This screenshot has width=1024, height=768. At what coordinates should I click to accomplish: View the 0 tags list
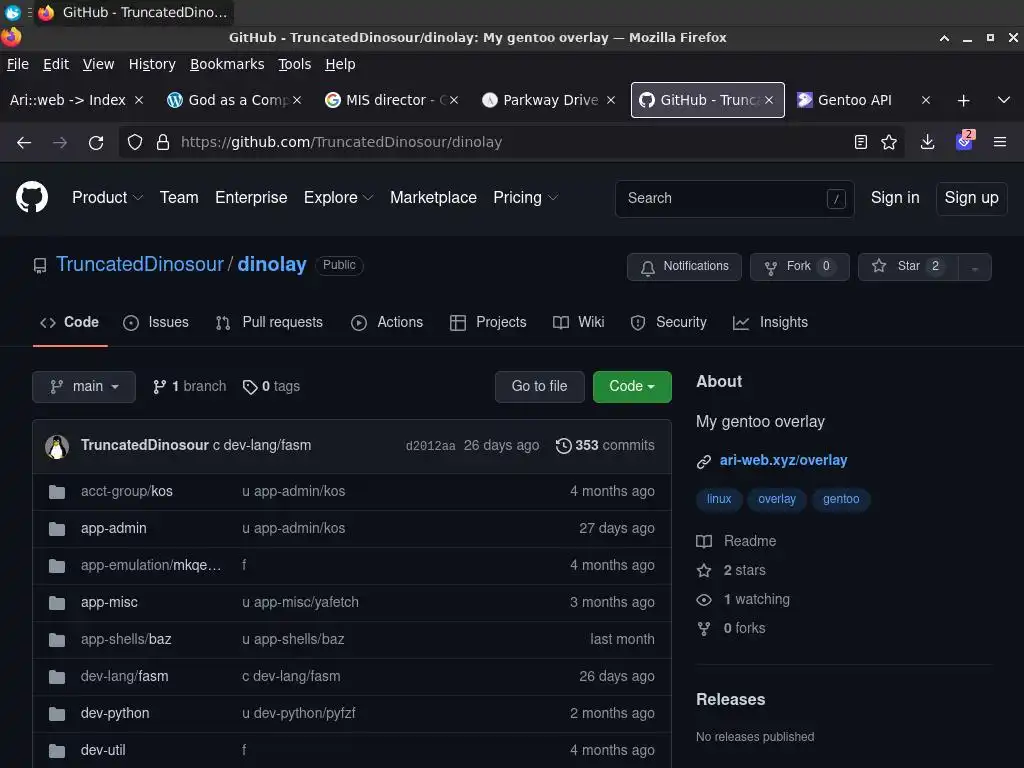click(271, 387)
